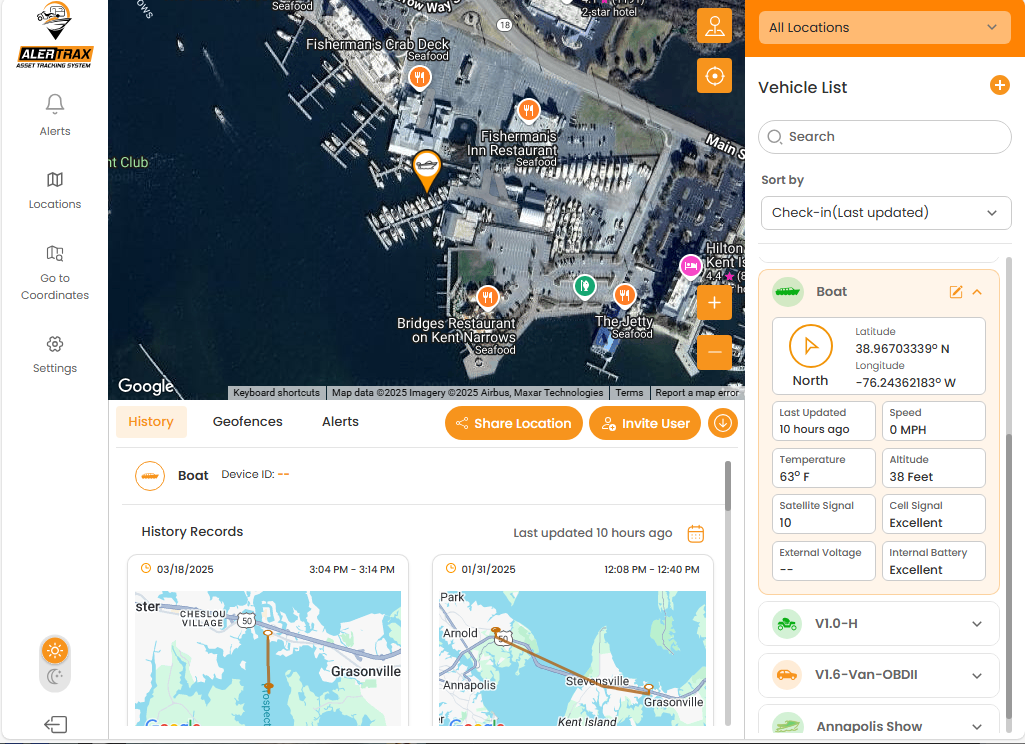Viewport: 1025px width, 744px height.
Task: Switch to light mode sun toggle
Action: tap(55, 651)
